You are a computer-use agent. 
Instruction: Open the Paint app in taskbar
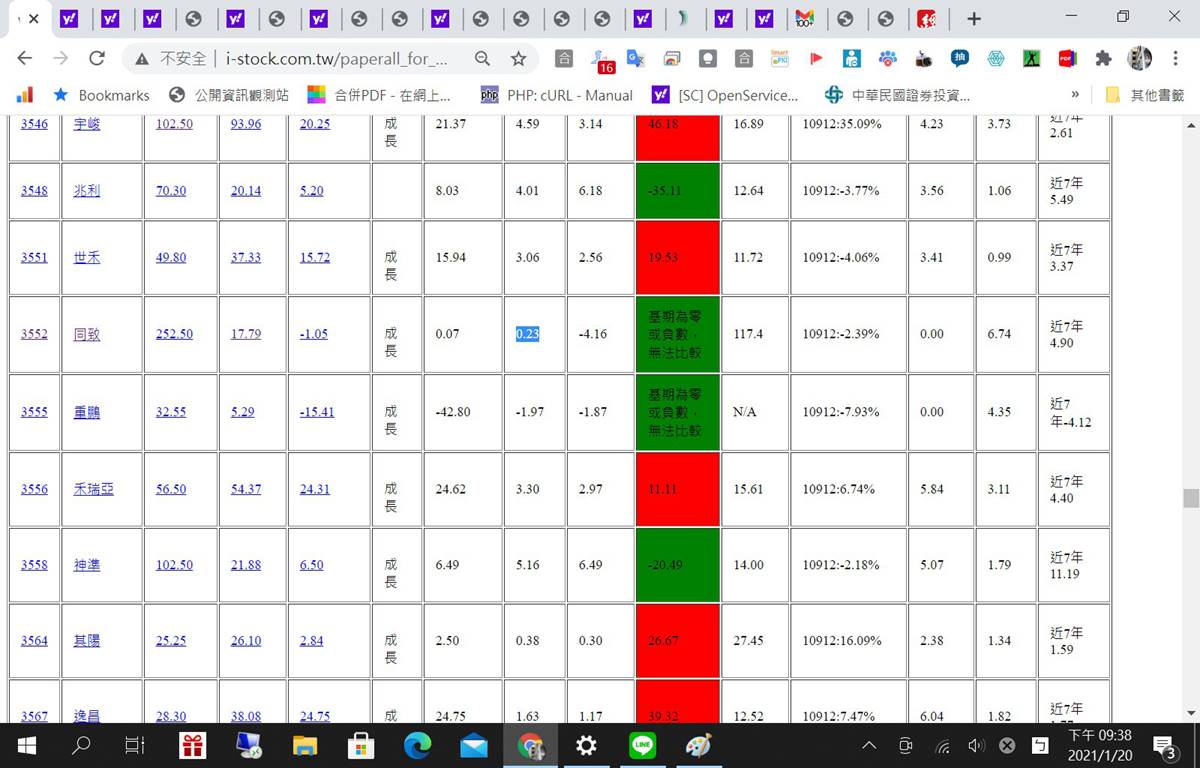coord(698,746)
